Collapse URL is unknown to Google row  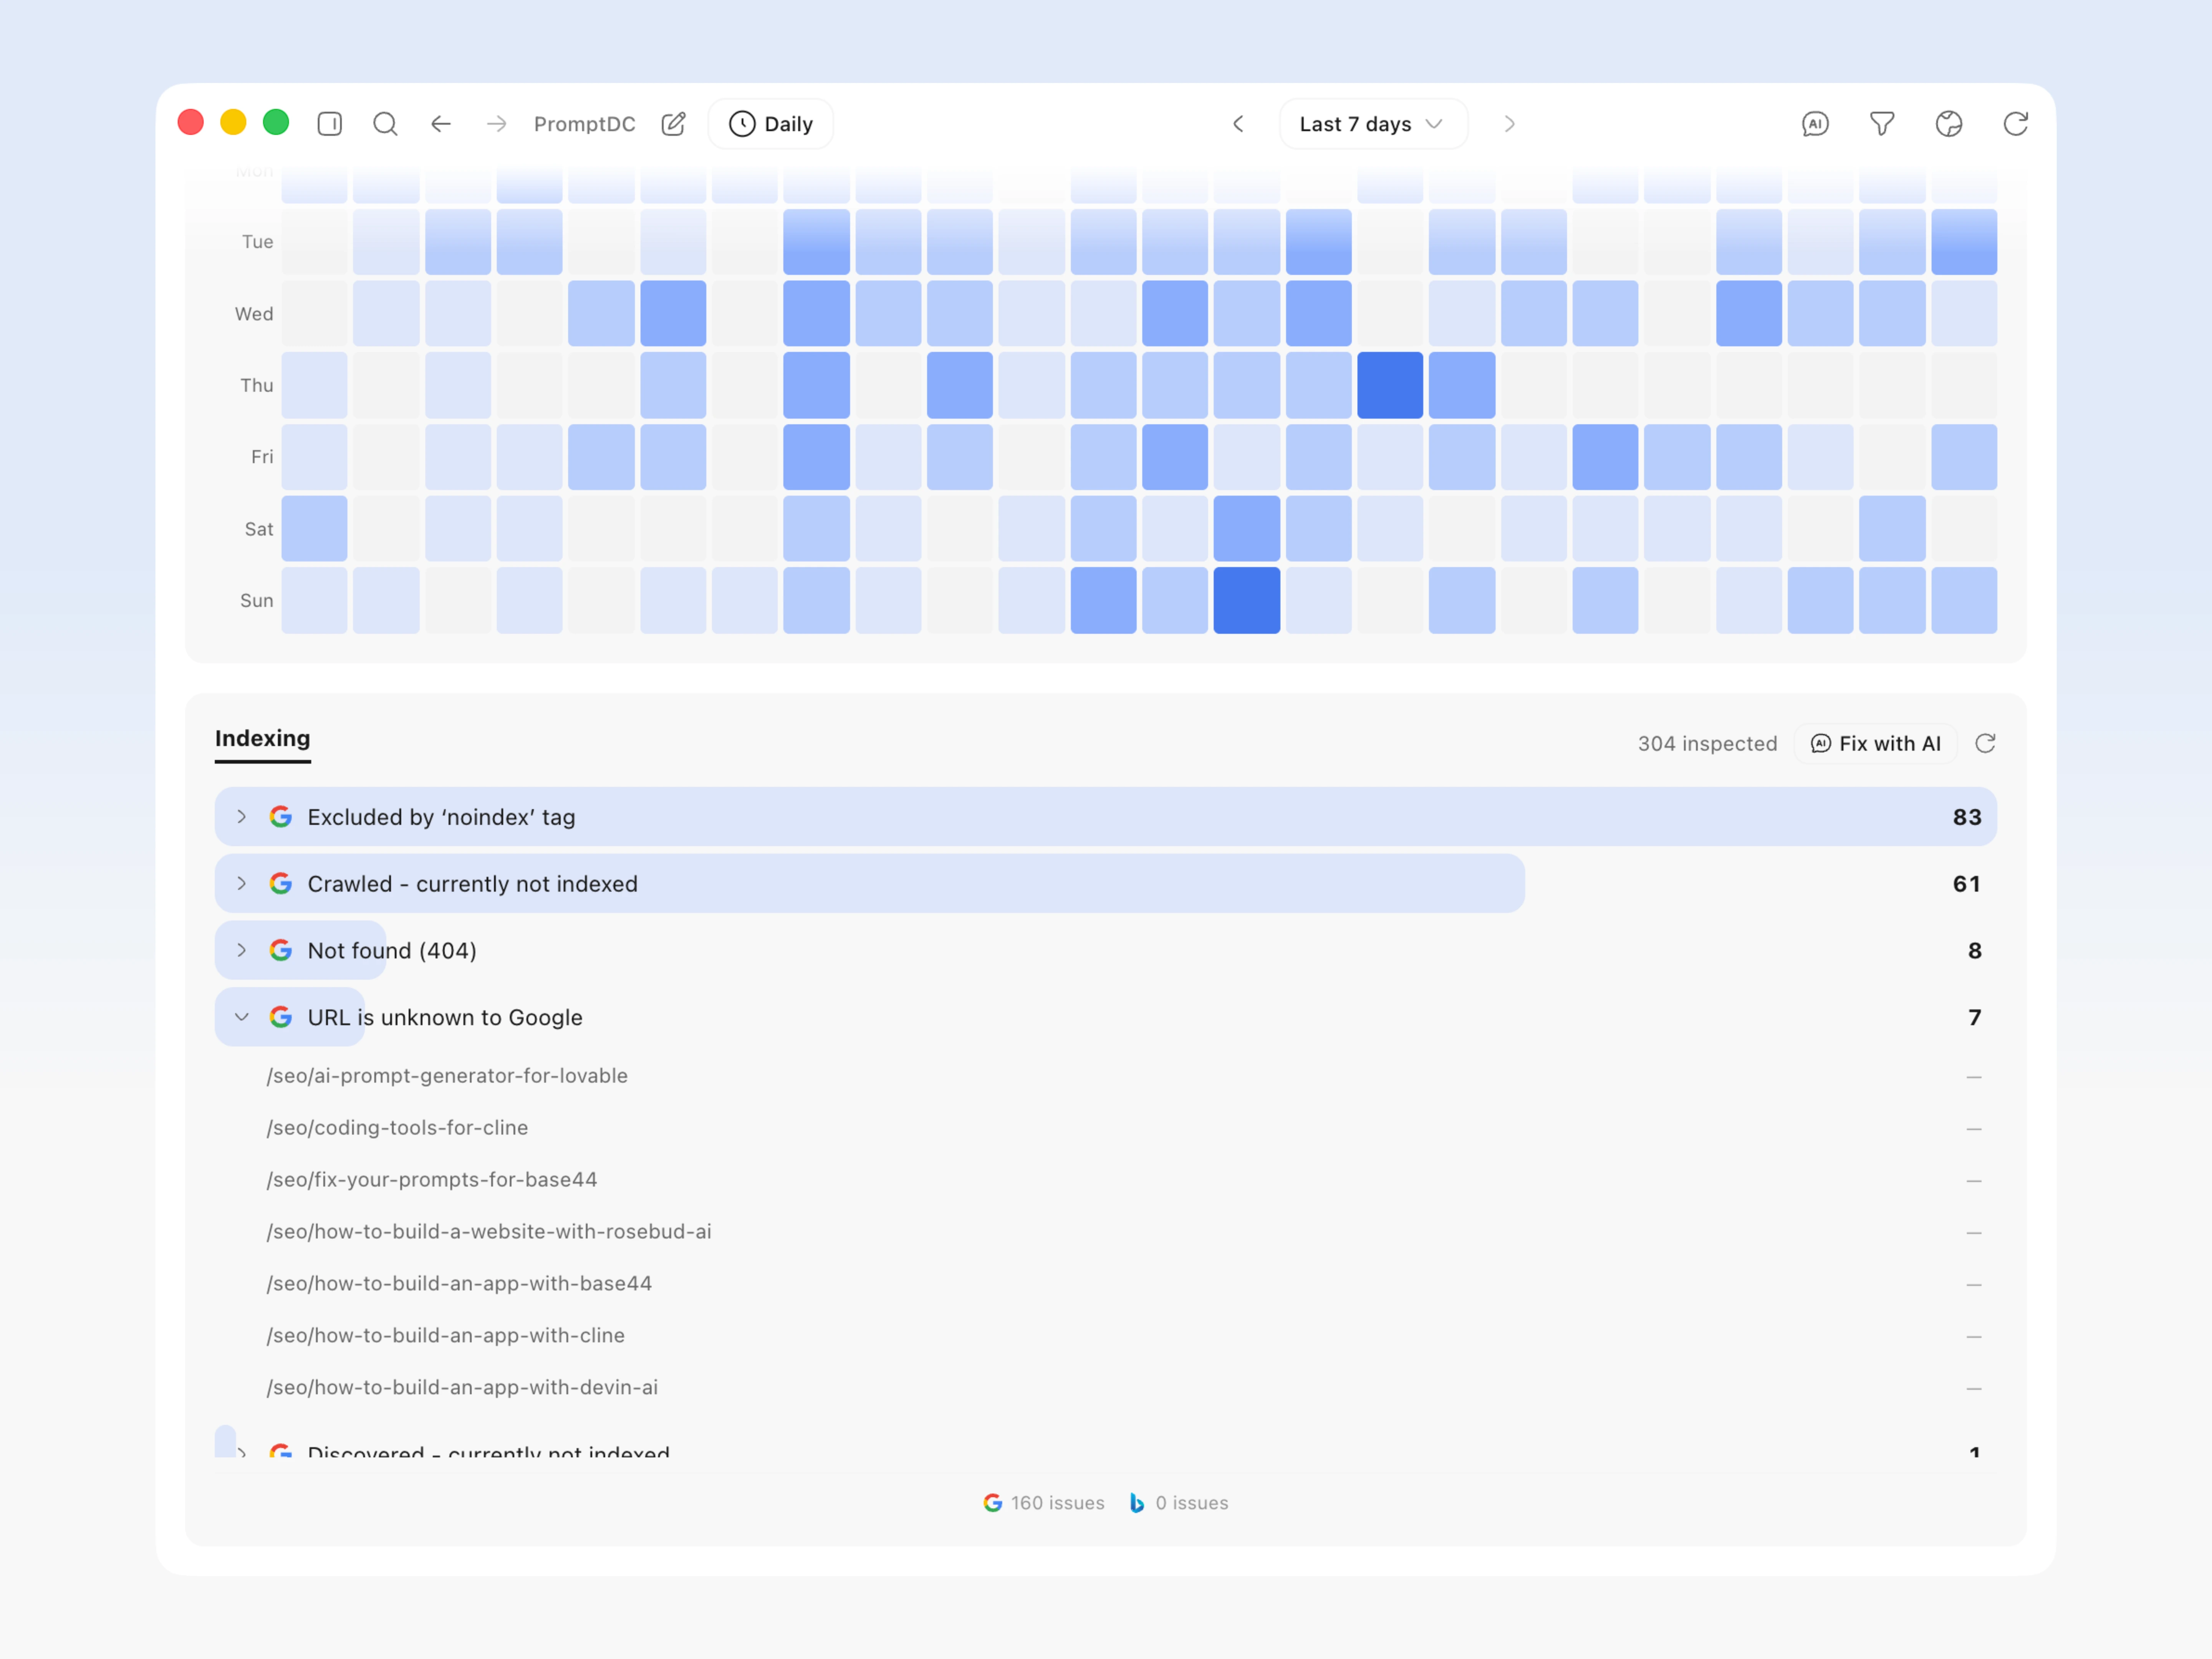(241, 1017)
